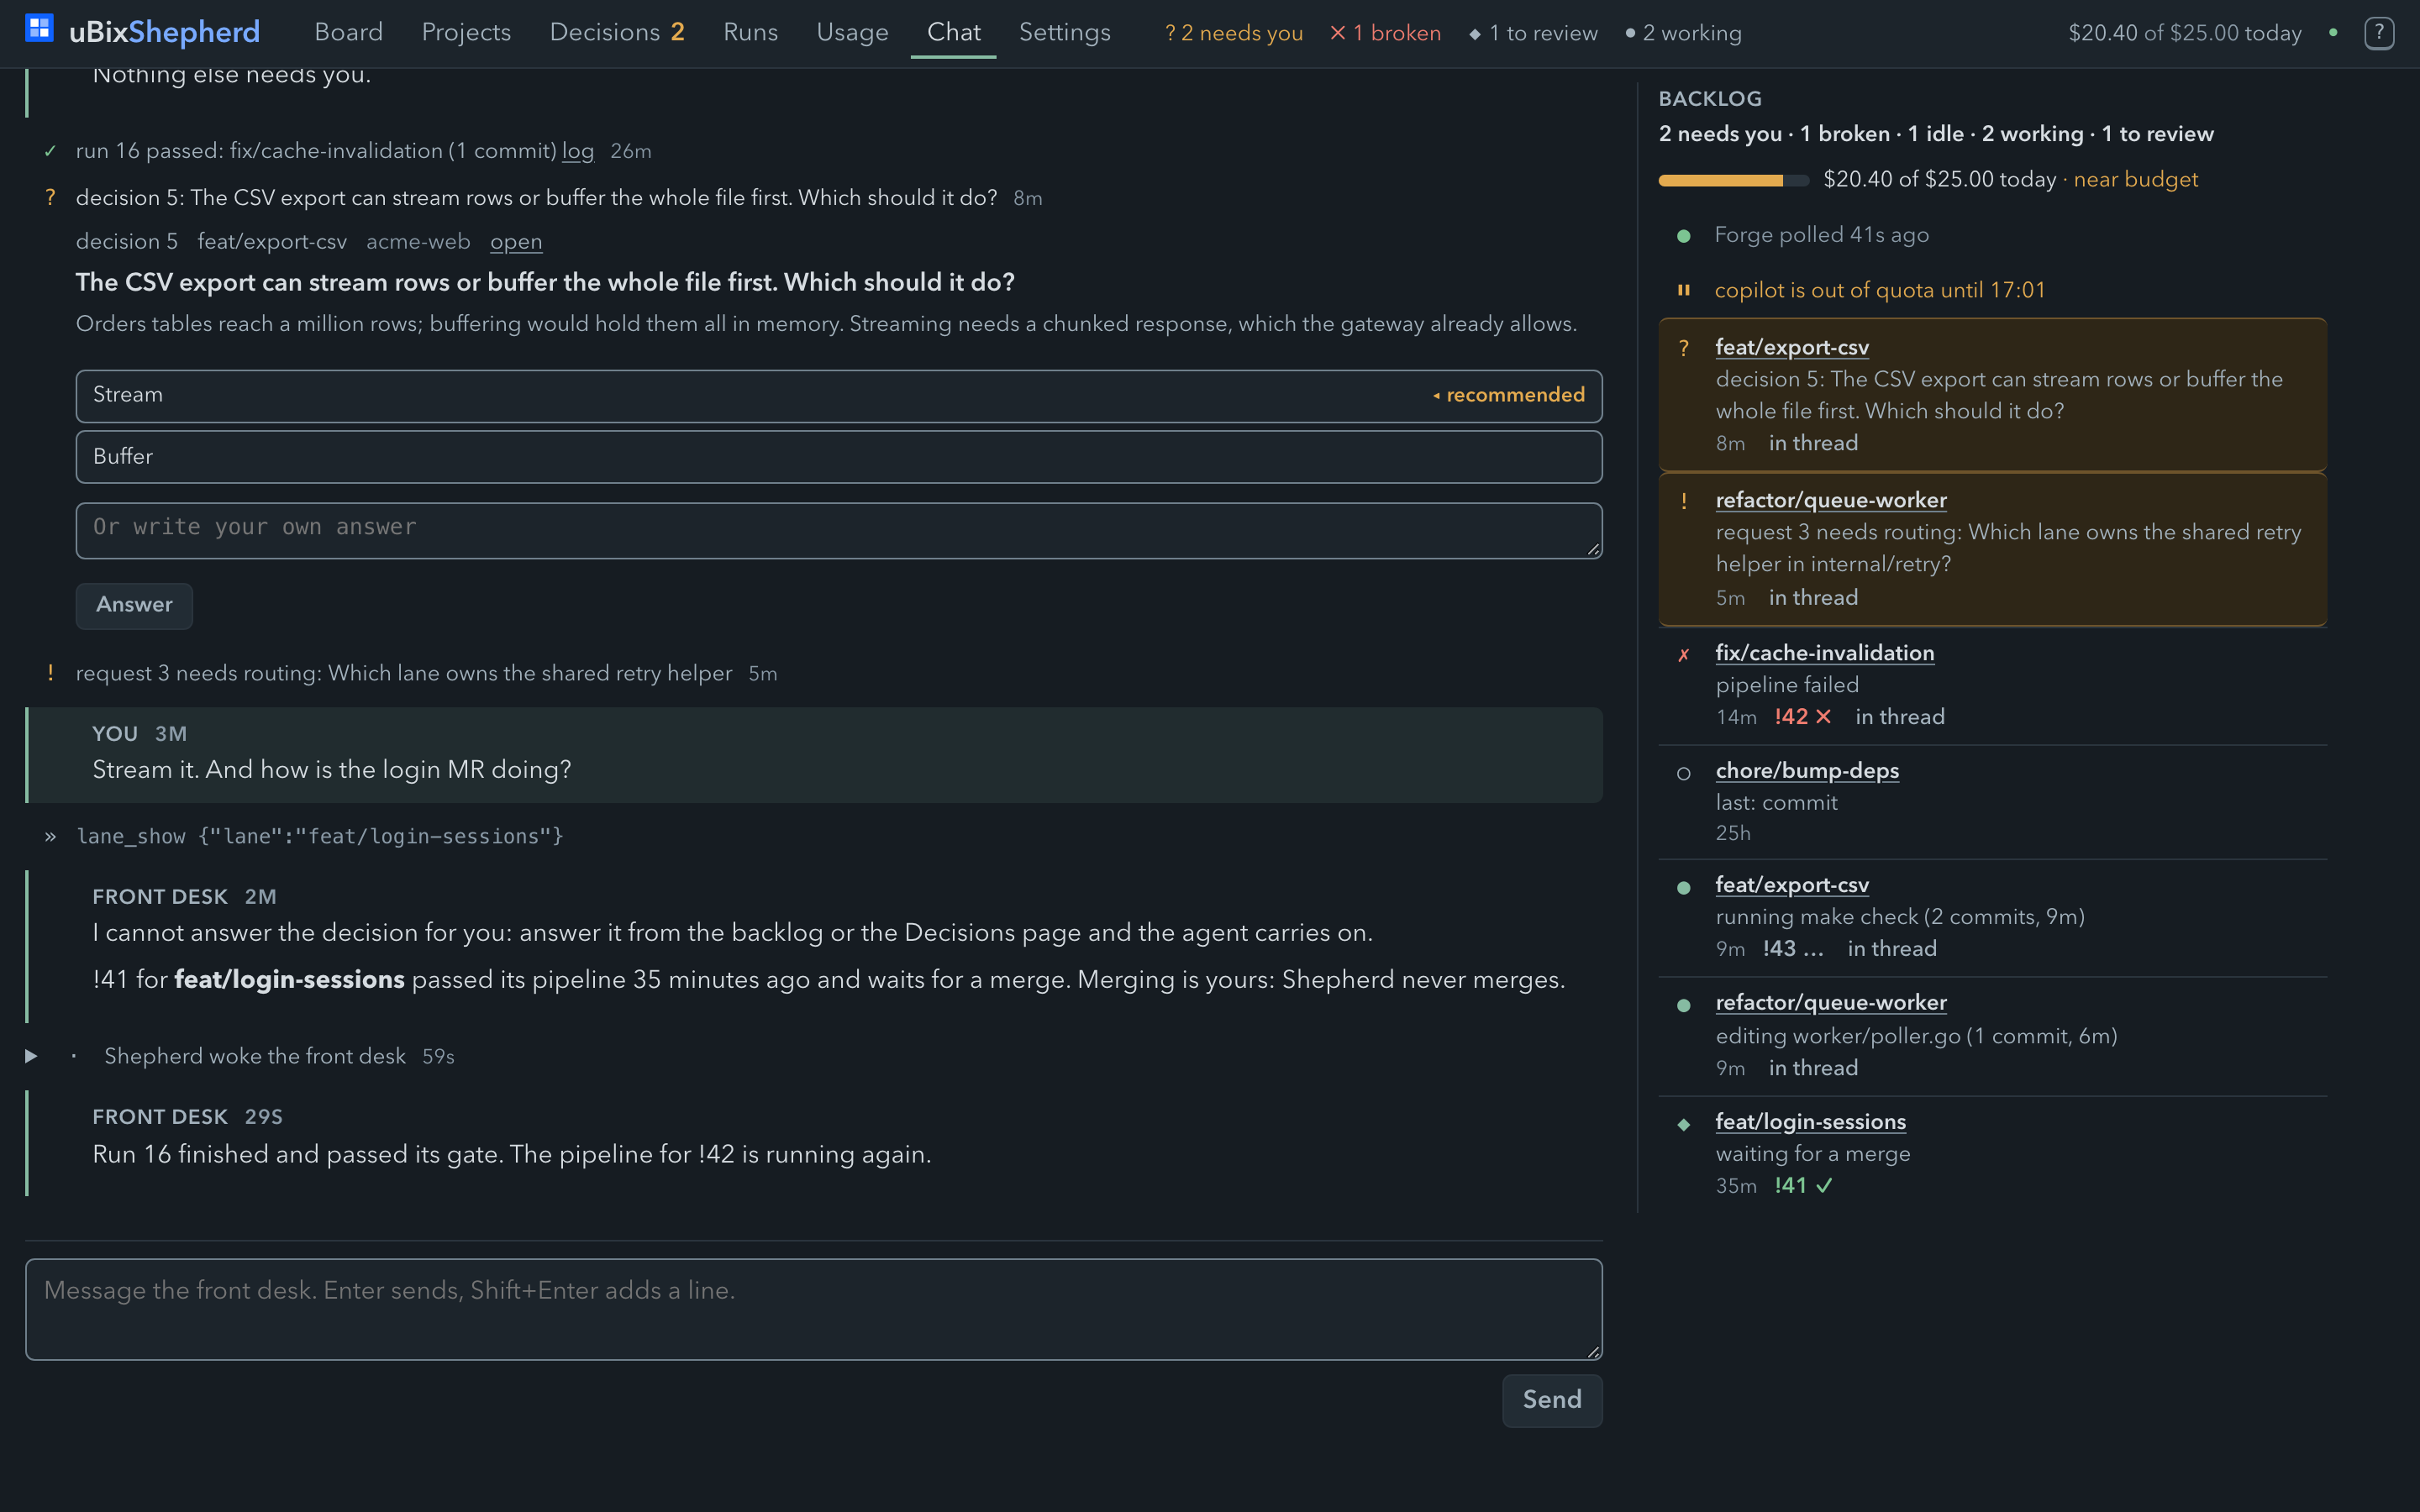Click in thread on fix/cache-invalidation row
2420x1512 pixels.
pyautogui.click(x=1900, y=717)
